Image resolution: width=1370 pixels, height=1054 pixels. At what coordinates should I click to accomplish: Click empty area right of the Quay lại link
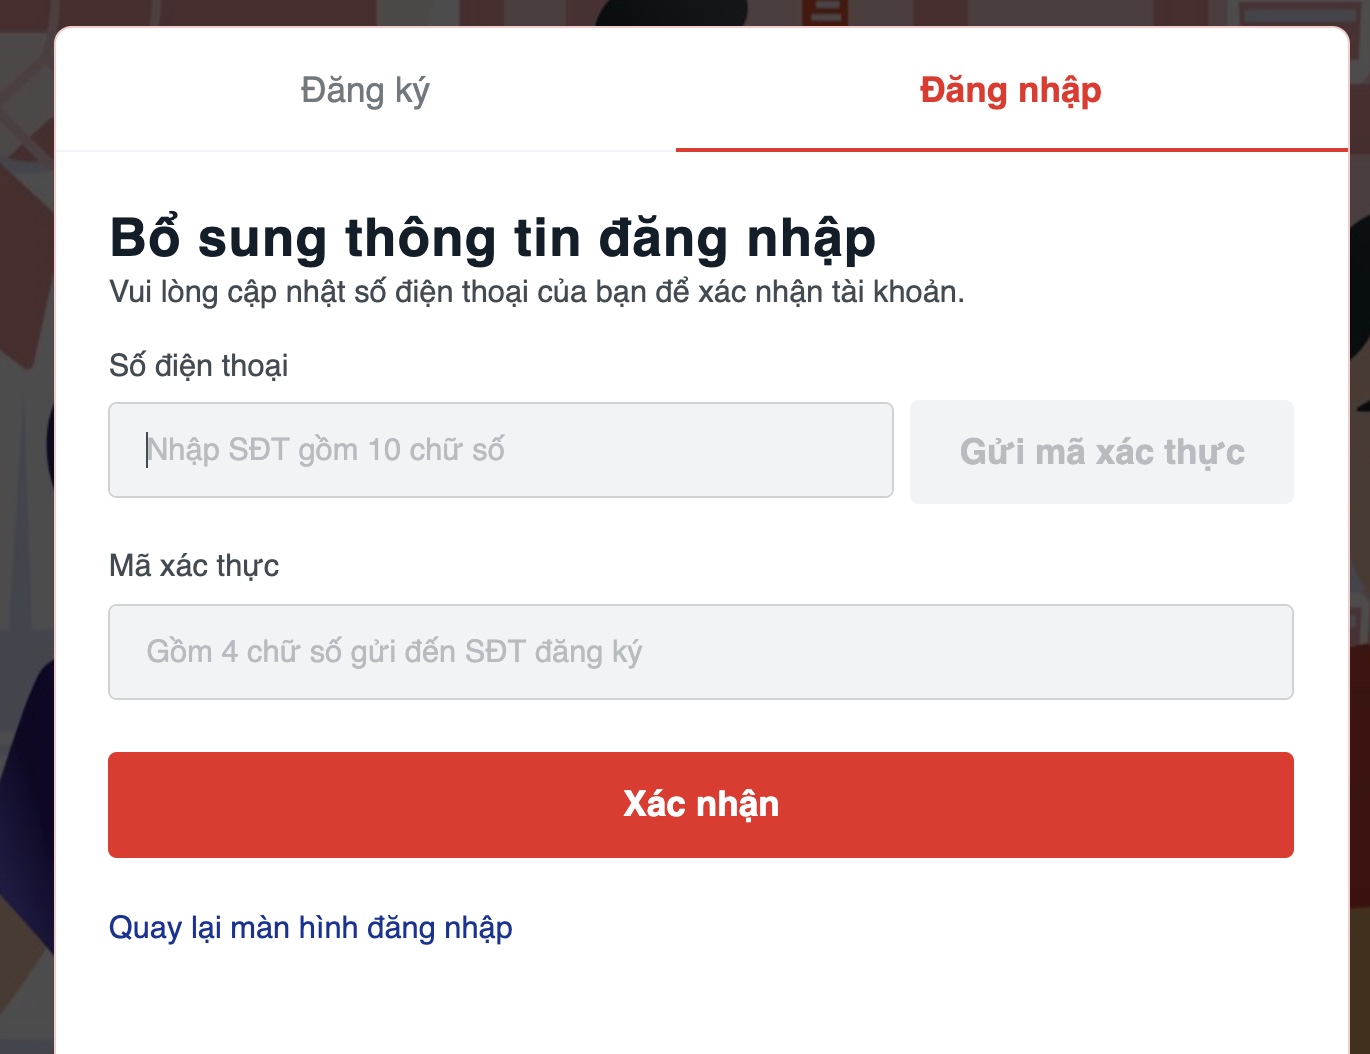pyautogui.click(x=900, y=928)
